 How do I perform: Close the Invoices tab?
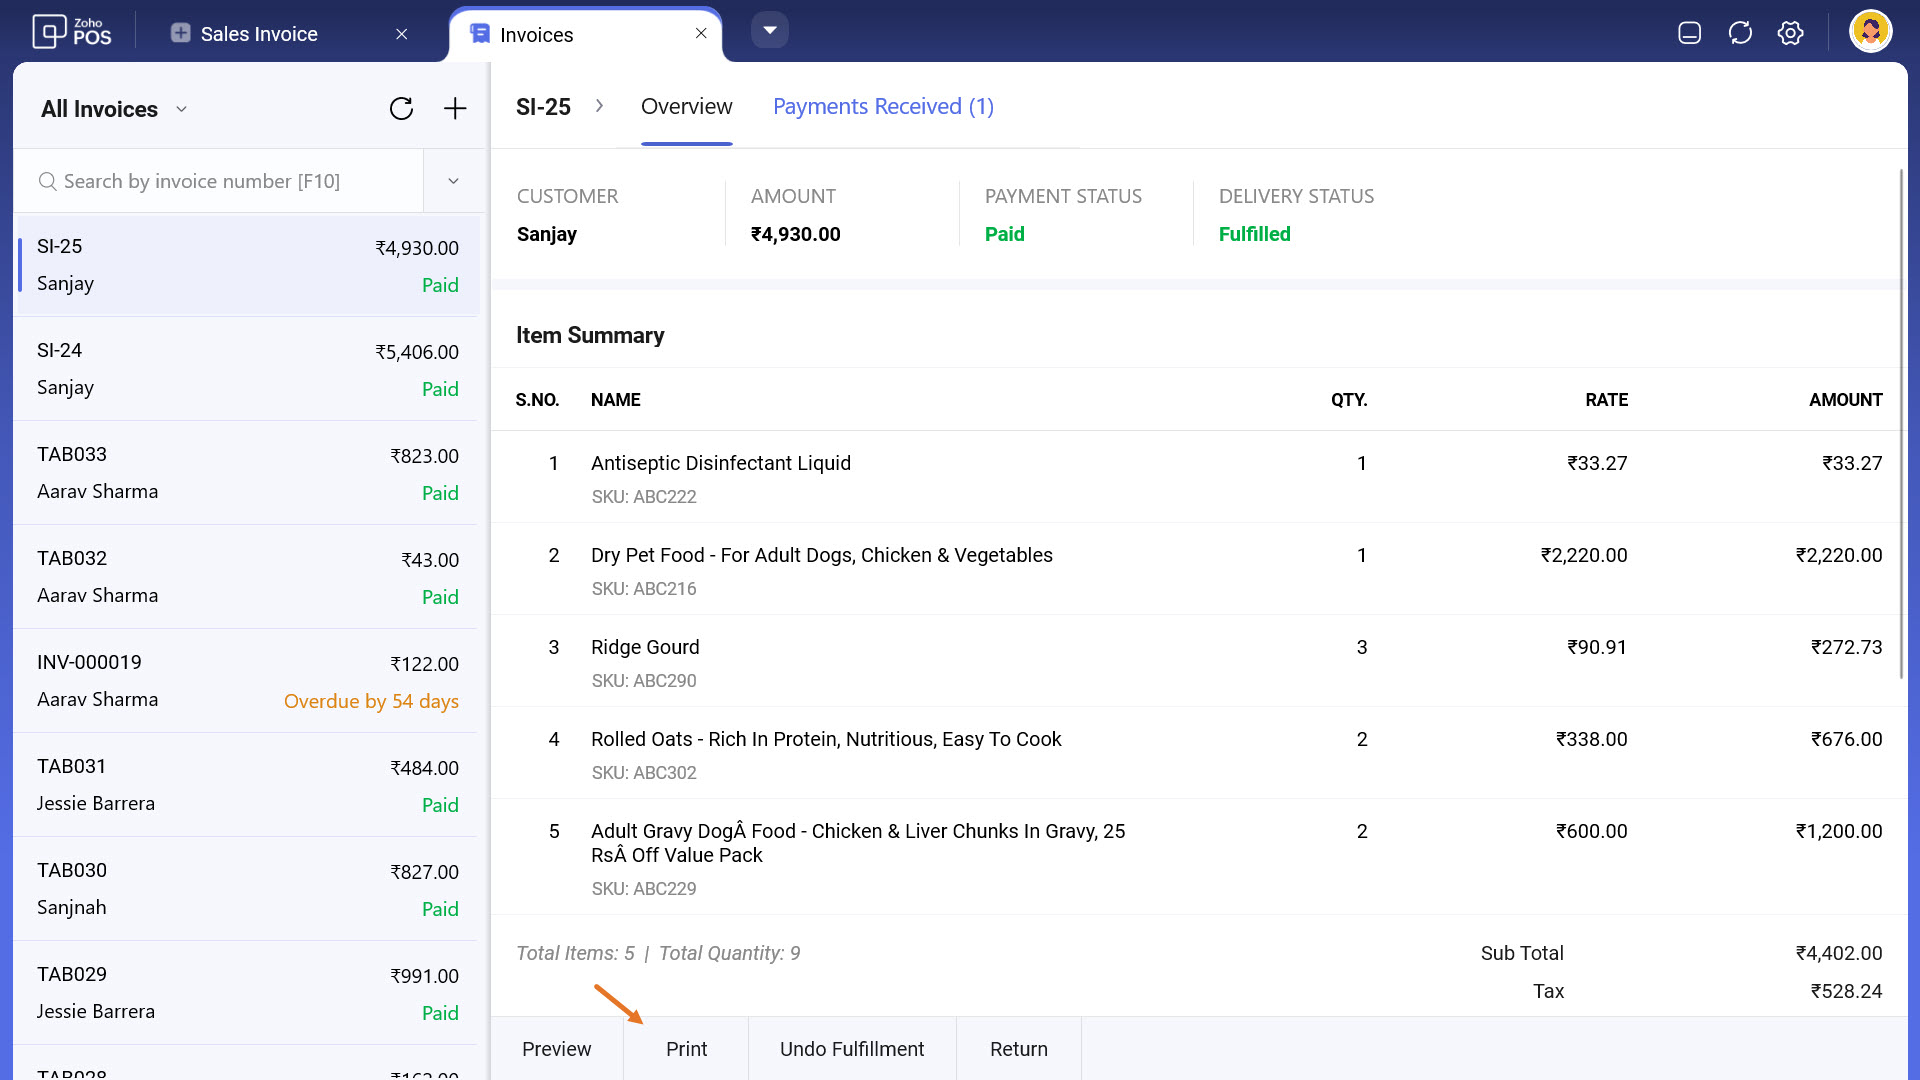coord(701,33)
